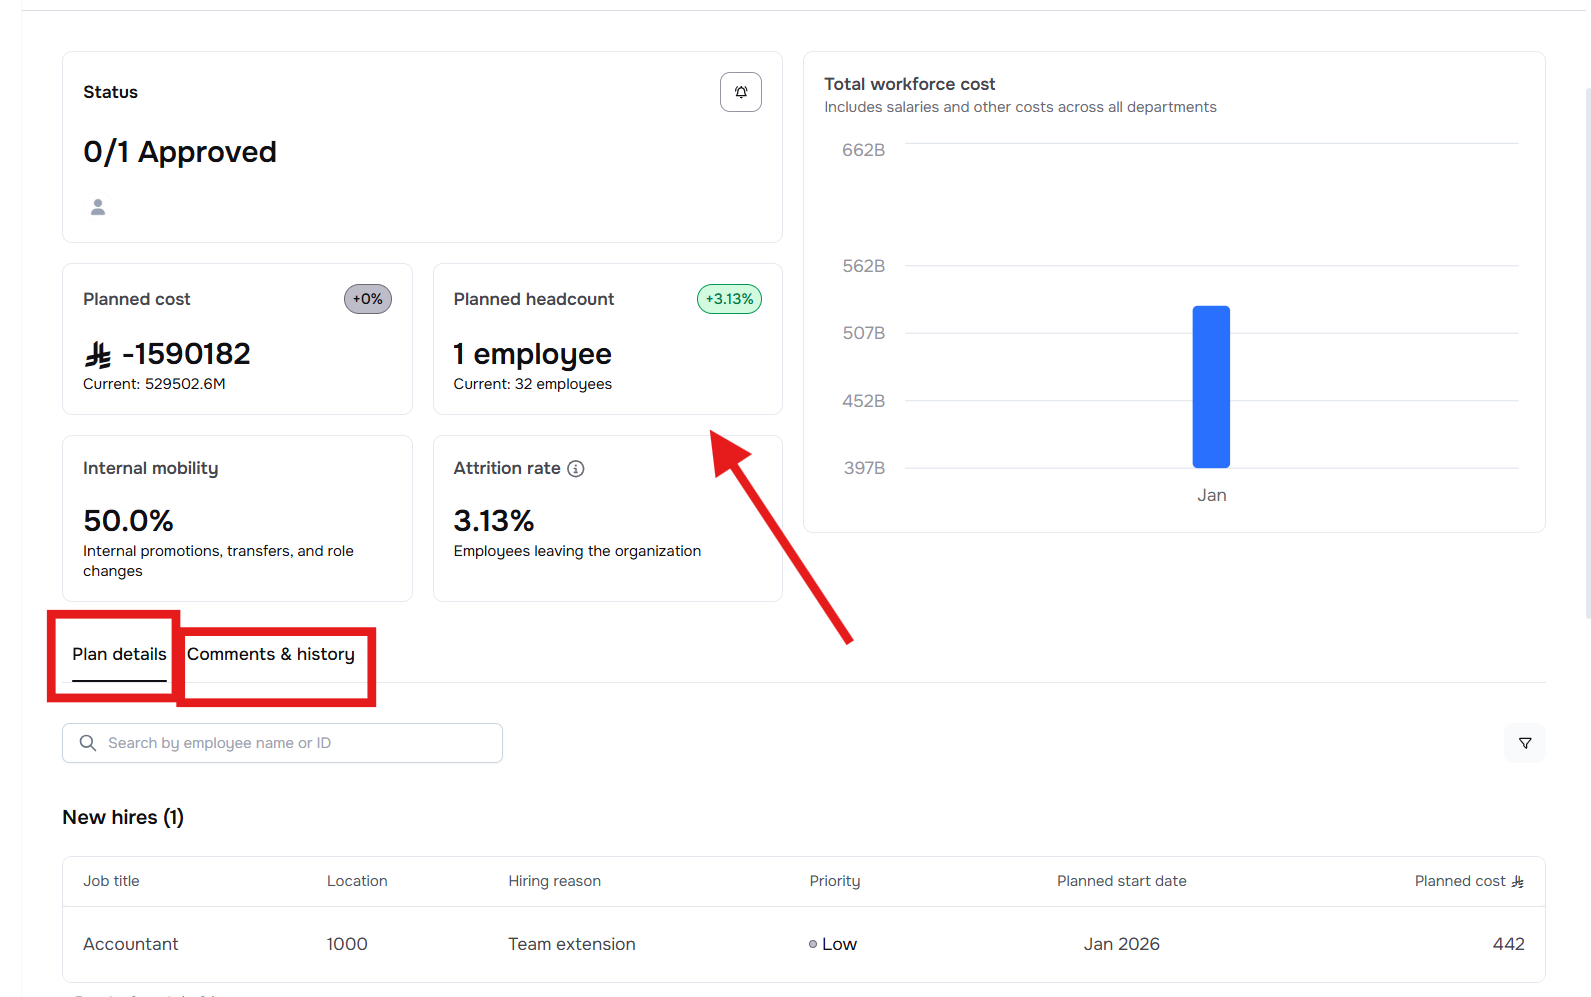Select the blue Jan bar in chart
Image resolution: width=1591 pixels, height=997 pixels.
coord(1211,387)
